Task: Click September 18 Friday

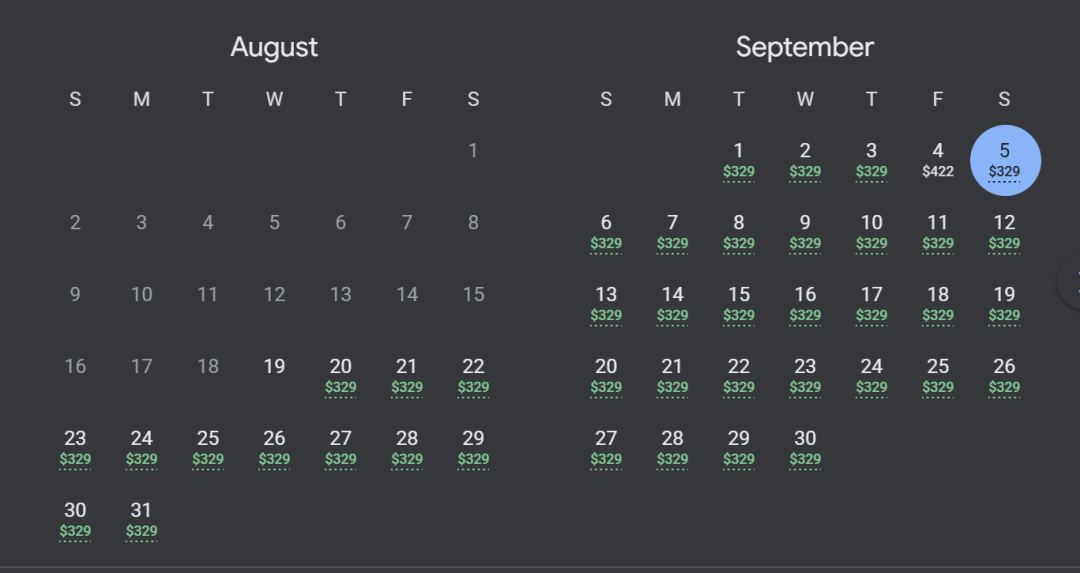Action: 937,304
